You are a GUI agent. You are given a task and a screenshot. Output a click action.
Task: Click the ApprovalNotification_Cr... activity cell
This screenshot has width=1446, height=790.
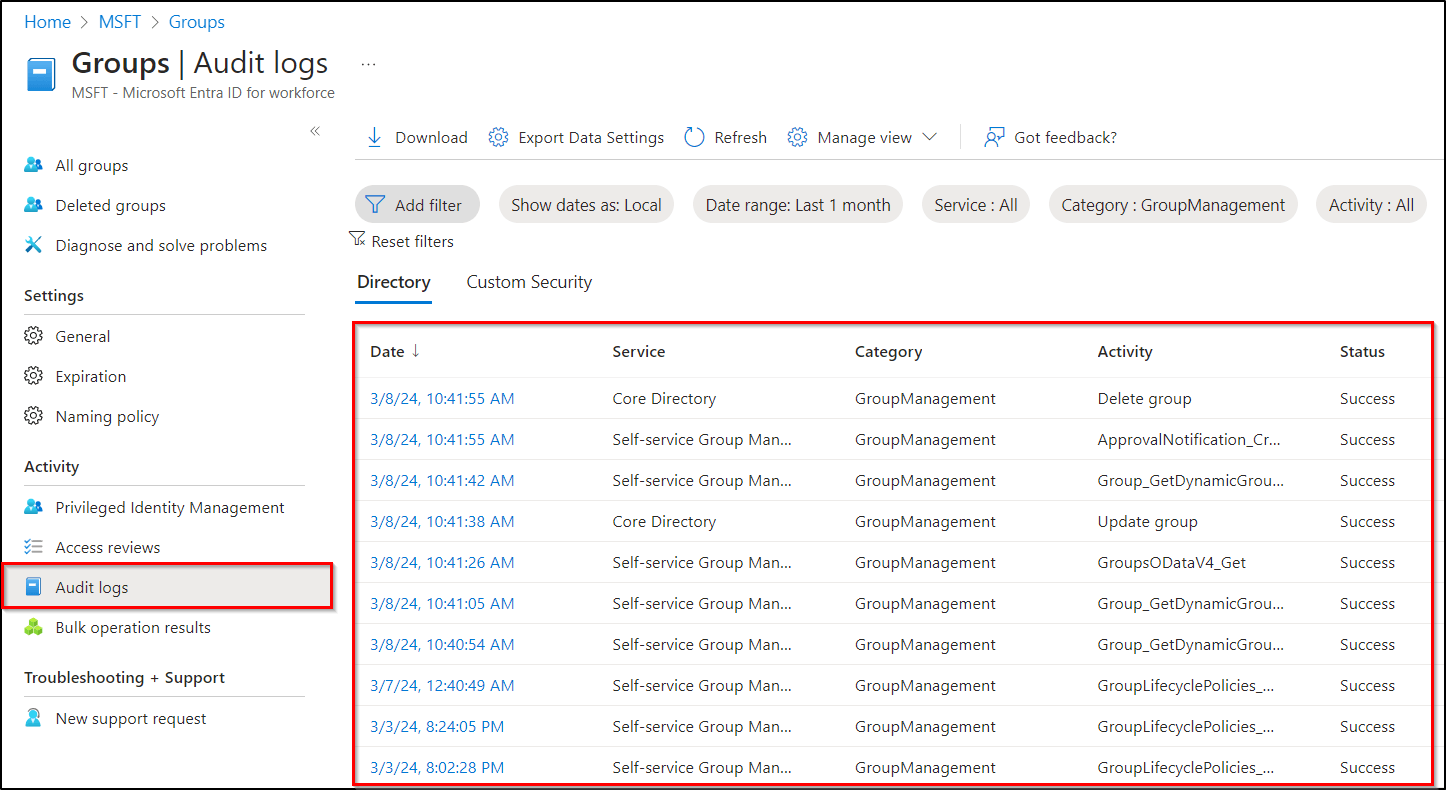(x=1189, y=439)
